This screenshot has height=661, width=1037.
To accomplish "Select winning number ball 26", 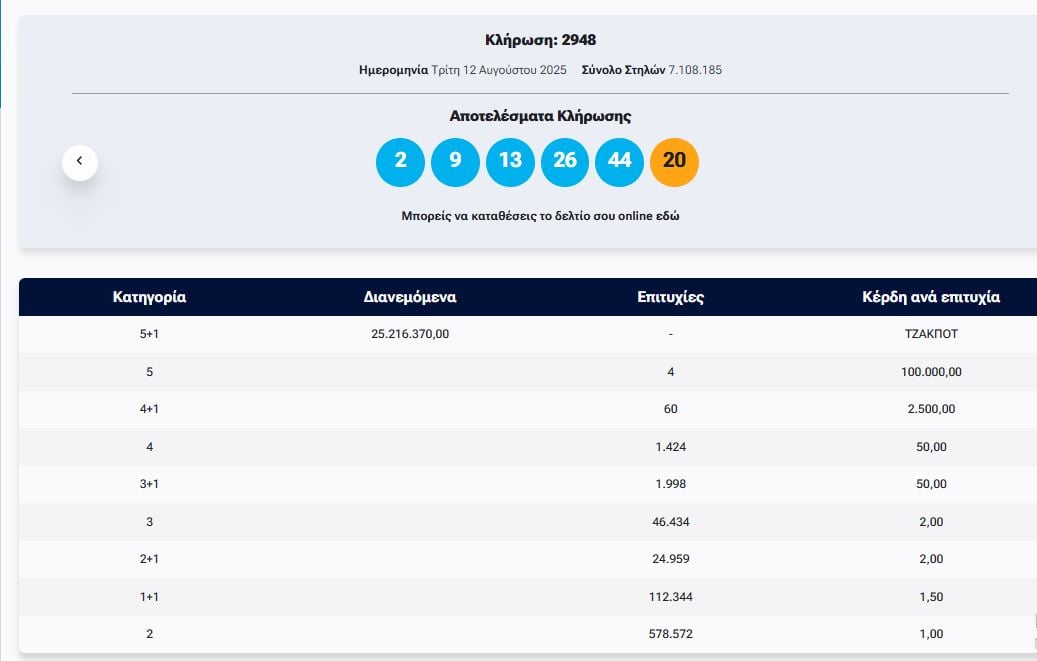I will tap(565, 162).
